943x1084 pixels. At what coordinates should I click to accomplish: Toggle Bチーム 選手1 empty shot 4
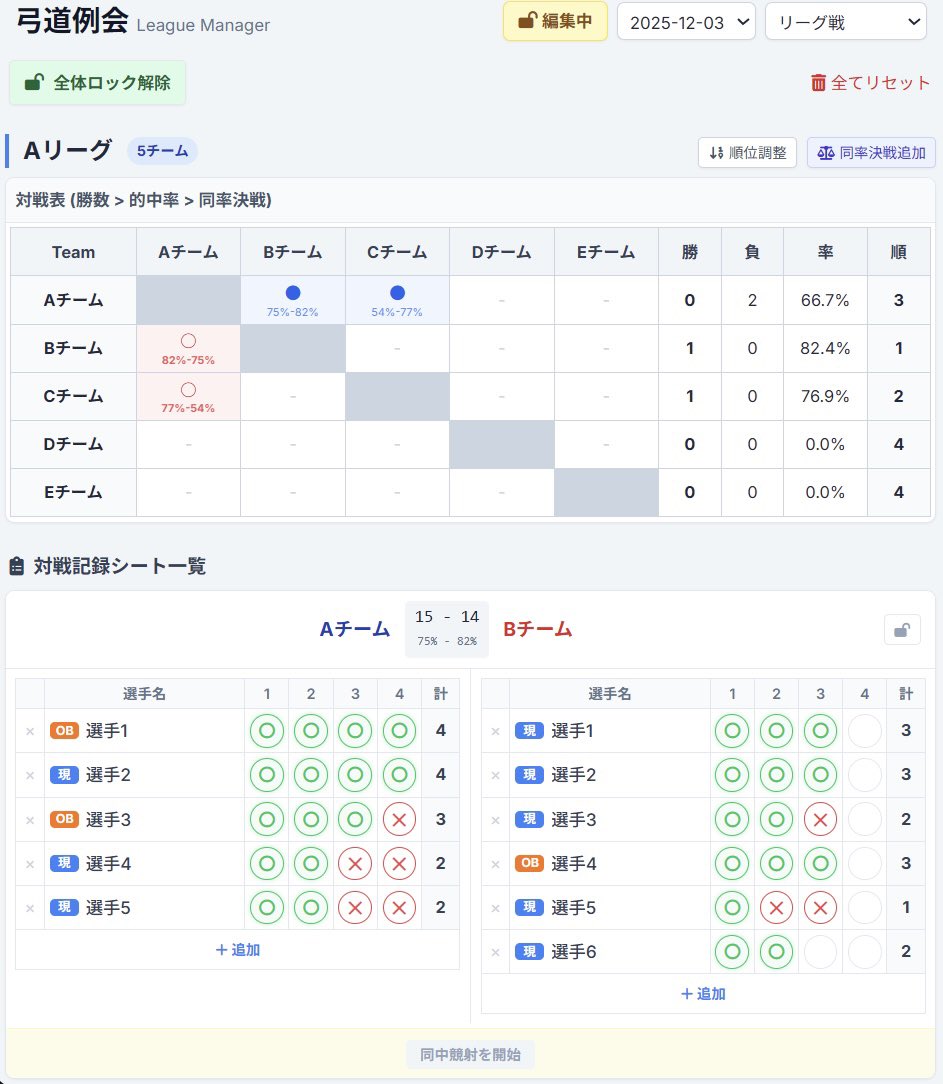(x=864, y=731)
